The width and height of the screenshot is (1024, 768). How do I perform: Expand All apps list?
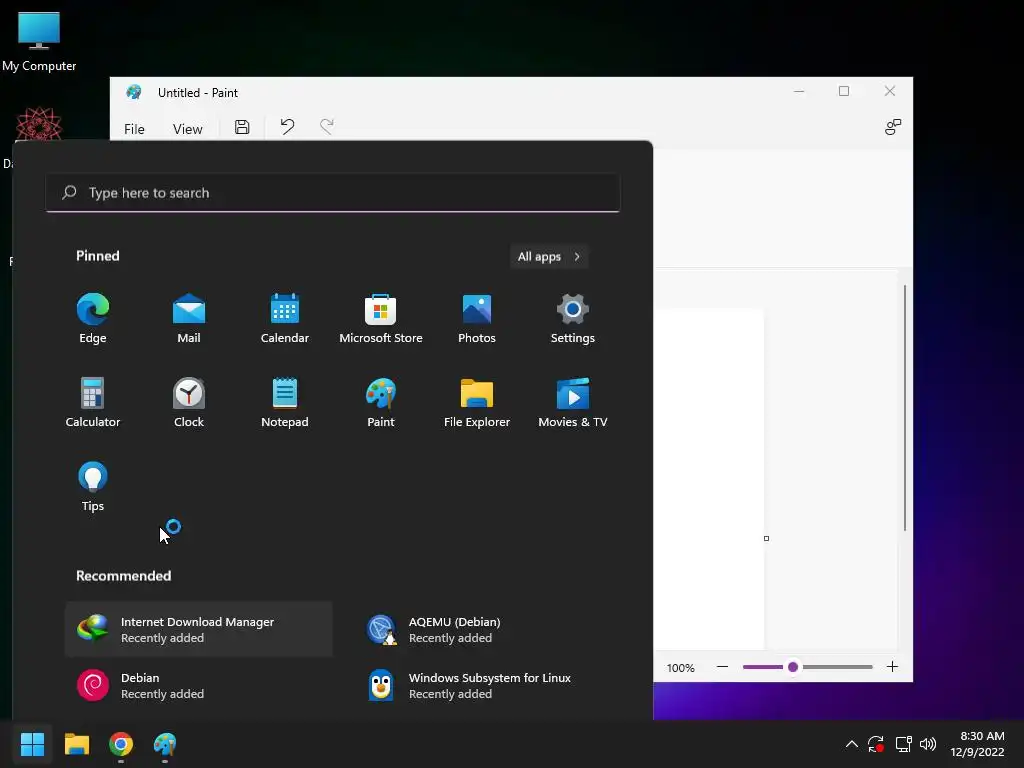click(x=549, y=257)
